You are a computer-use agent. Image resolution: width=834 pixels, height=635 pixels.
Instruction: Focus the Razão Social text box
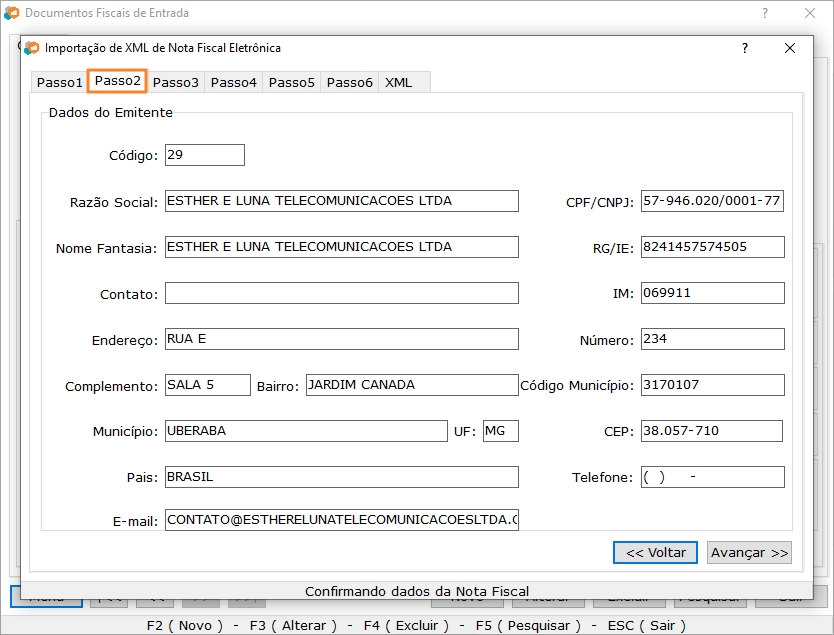point(341,201)
